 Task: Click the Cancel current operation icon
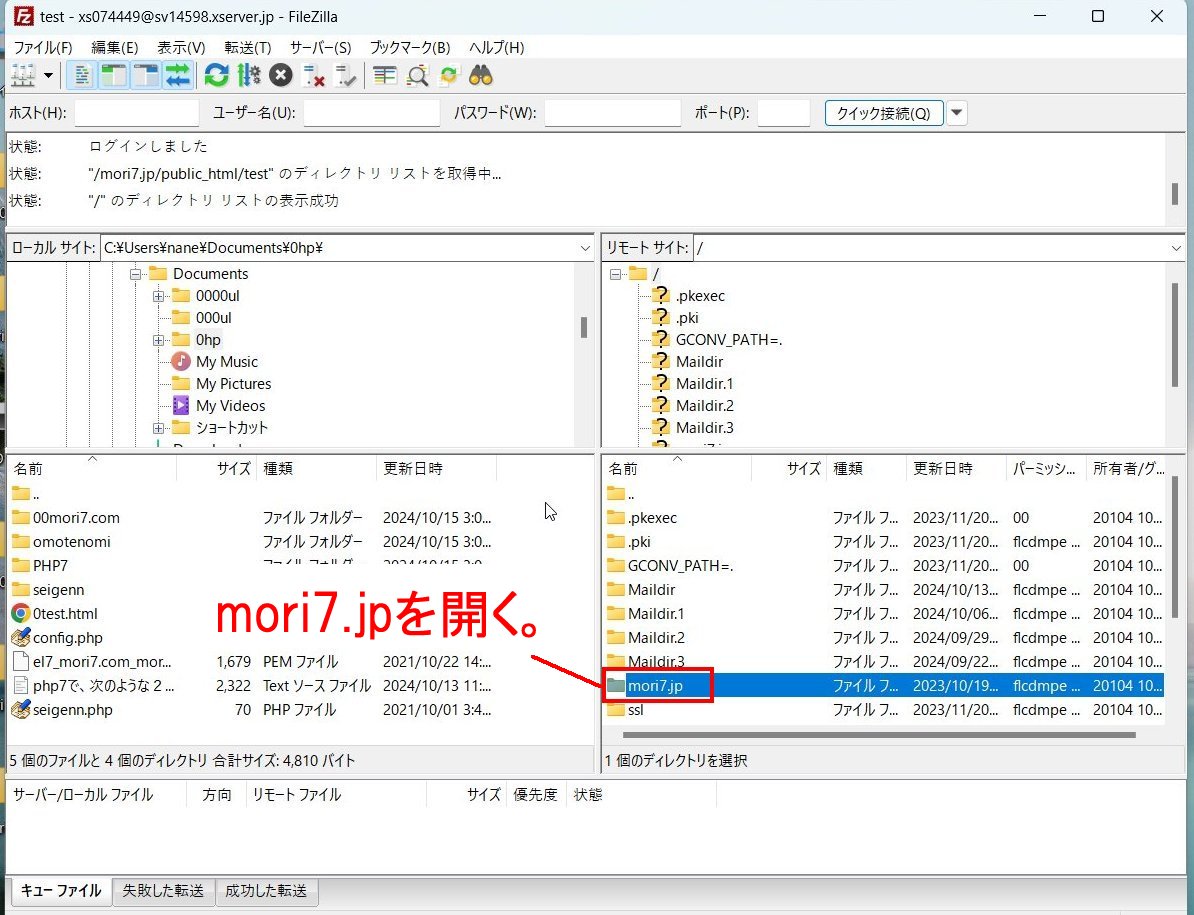point(281,75)
